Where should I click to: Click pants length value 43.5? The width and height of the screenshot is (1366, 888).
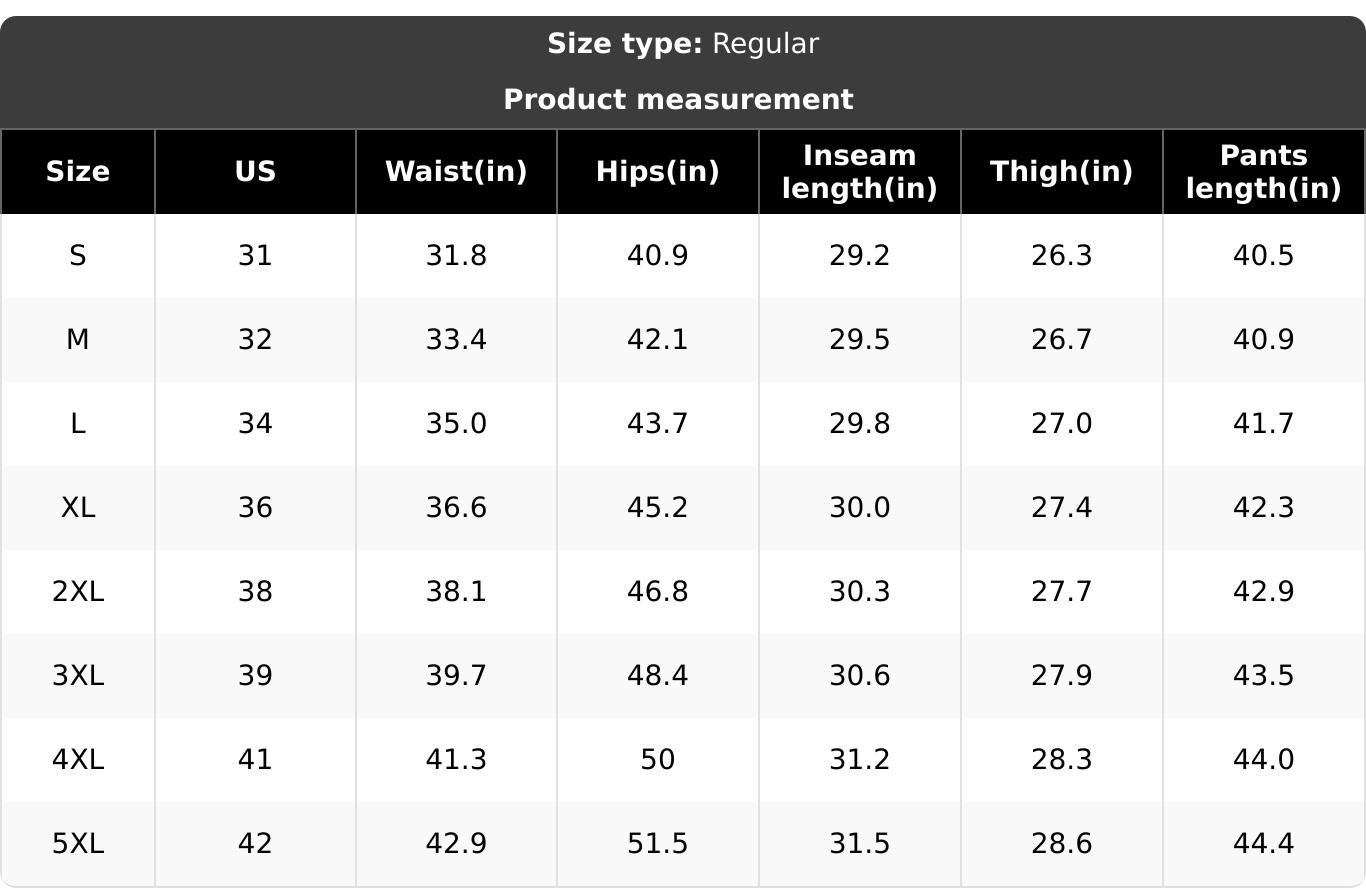[x=1264, y=676]
